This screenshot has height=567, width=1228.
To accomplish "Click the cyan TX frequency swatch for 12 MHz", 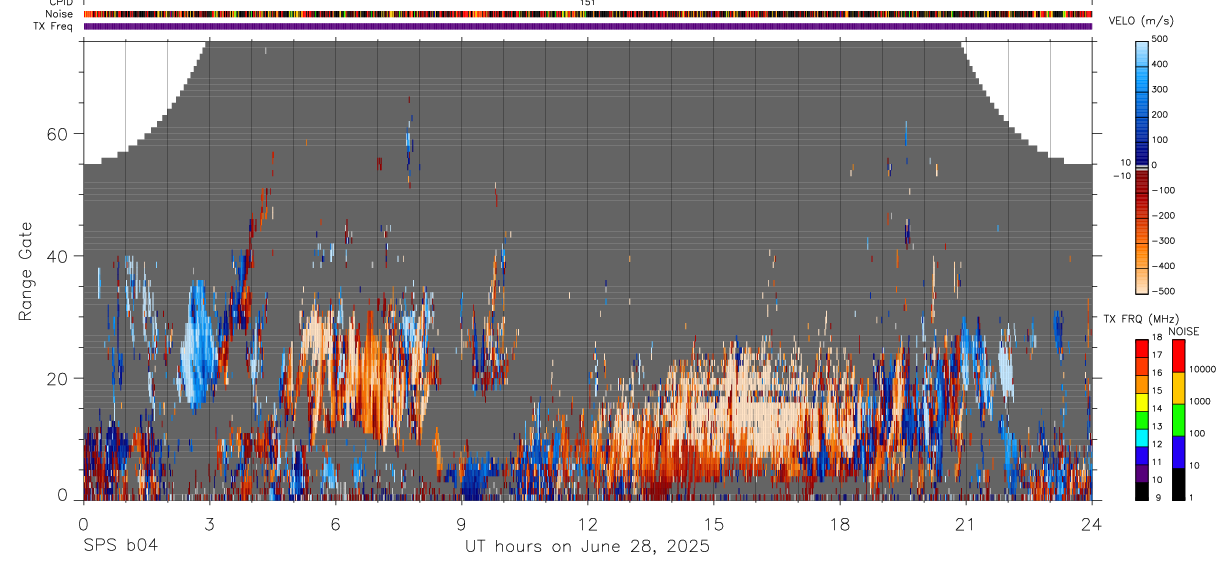I will pyautogui.click(x=1142, y=437).
